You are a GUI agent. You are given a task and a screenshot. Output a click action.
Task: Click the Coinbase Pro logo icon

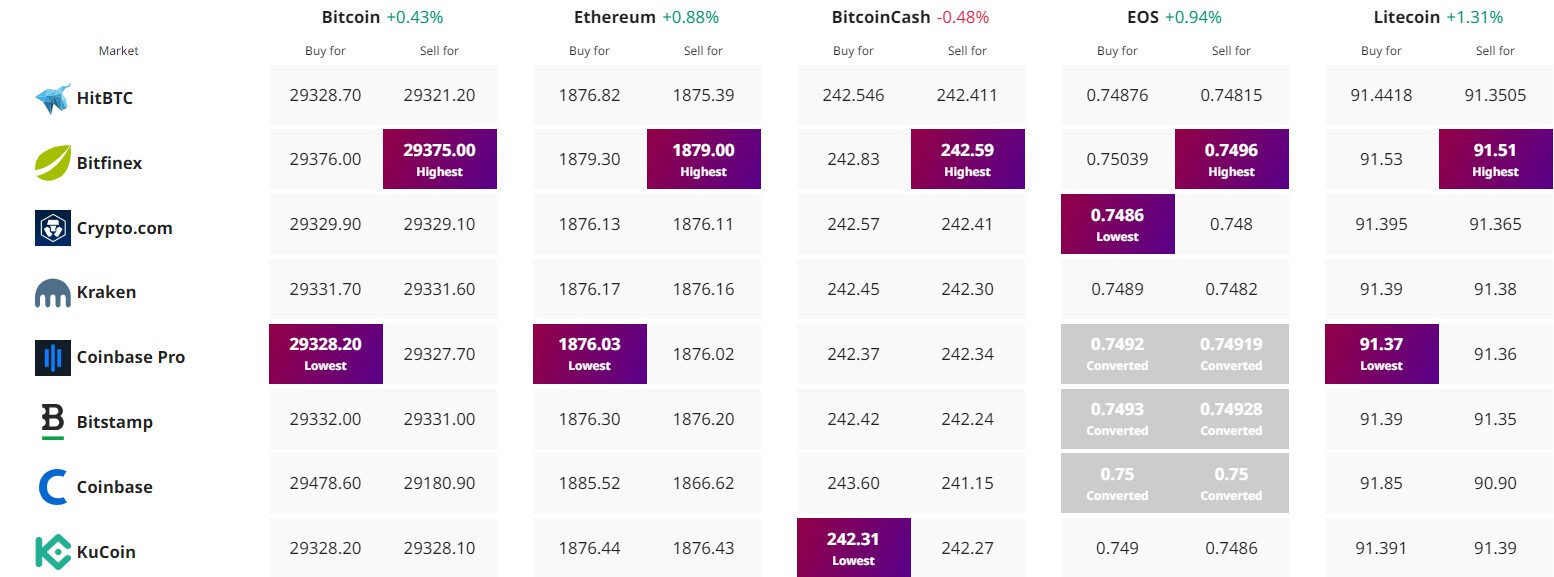tap(53, 357)
